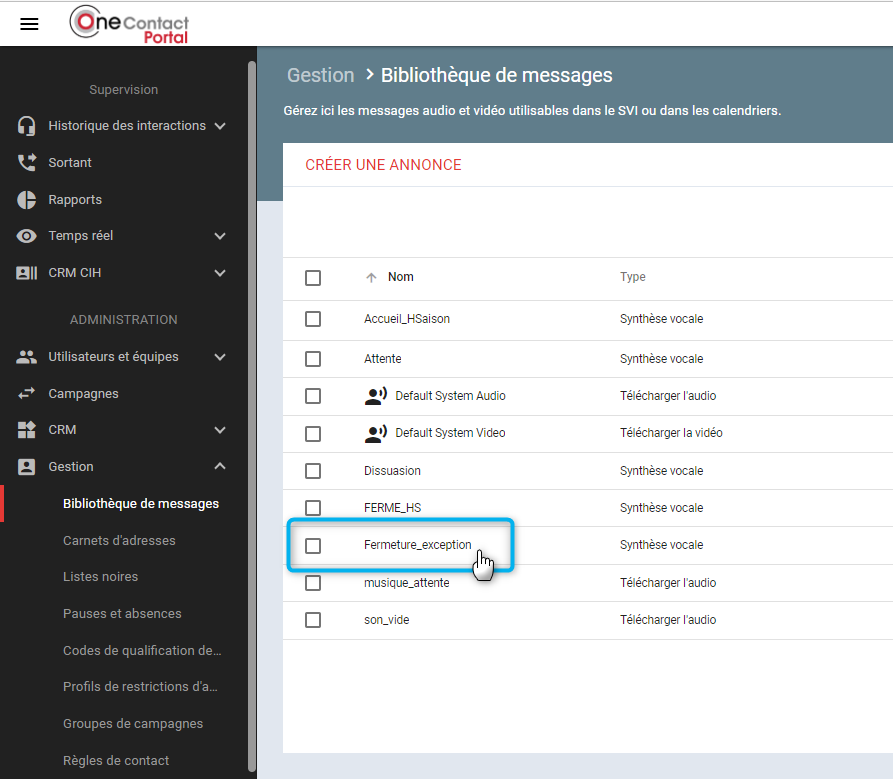Click the outgoing call icon beside Sortant
This screenshot has width=893, height=779.
[x=26, y=163]
